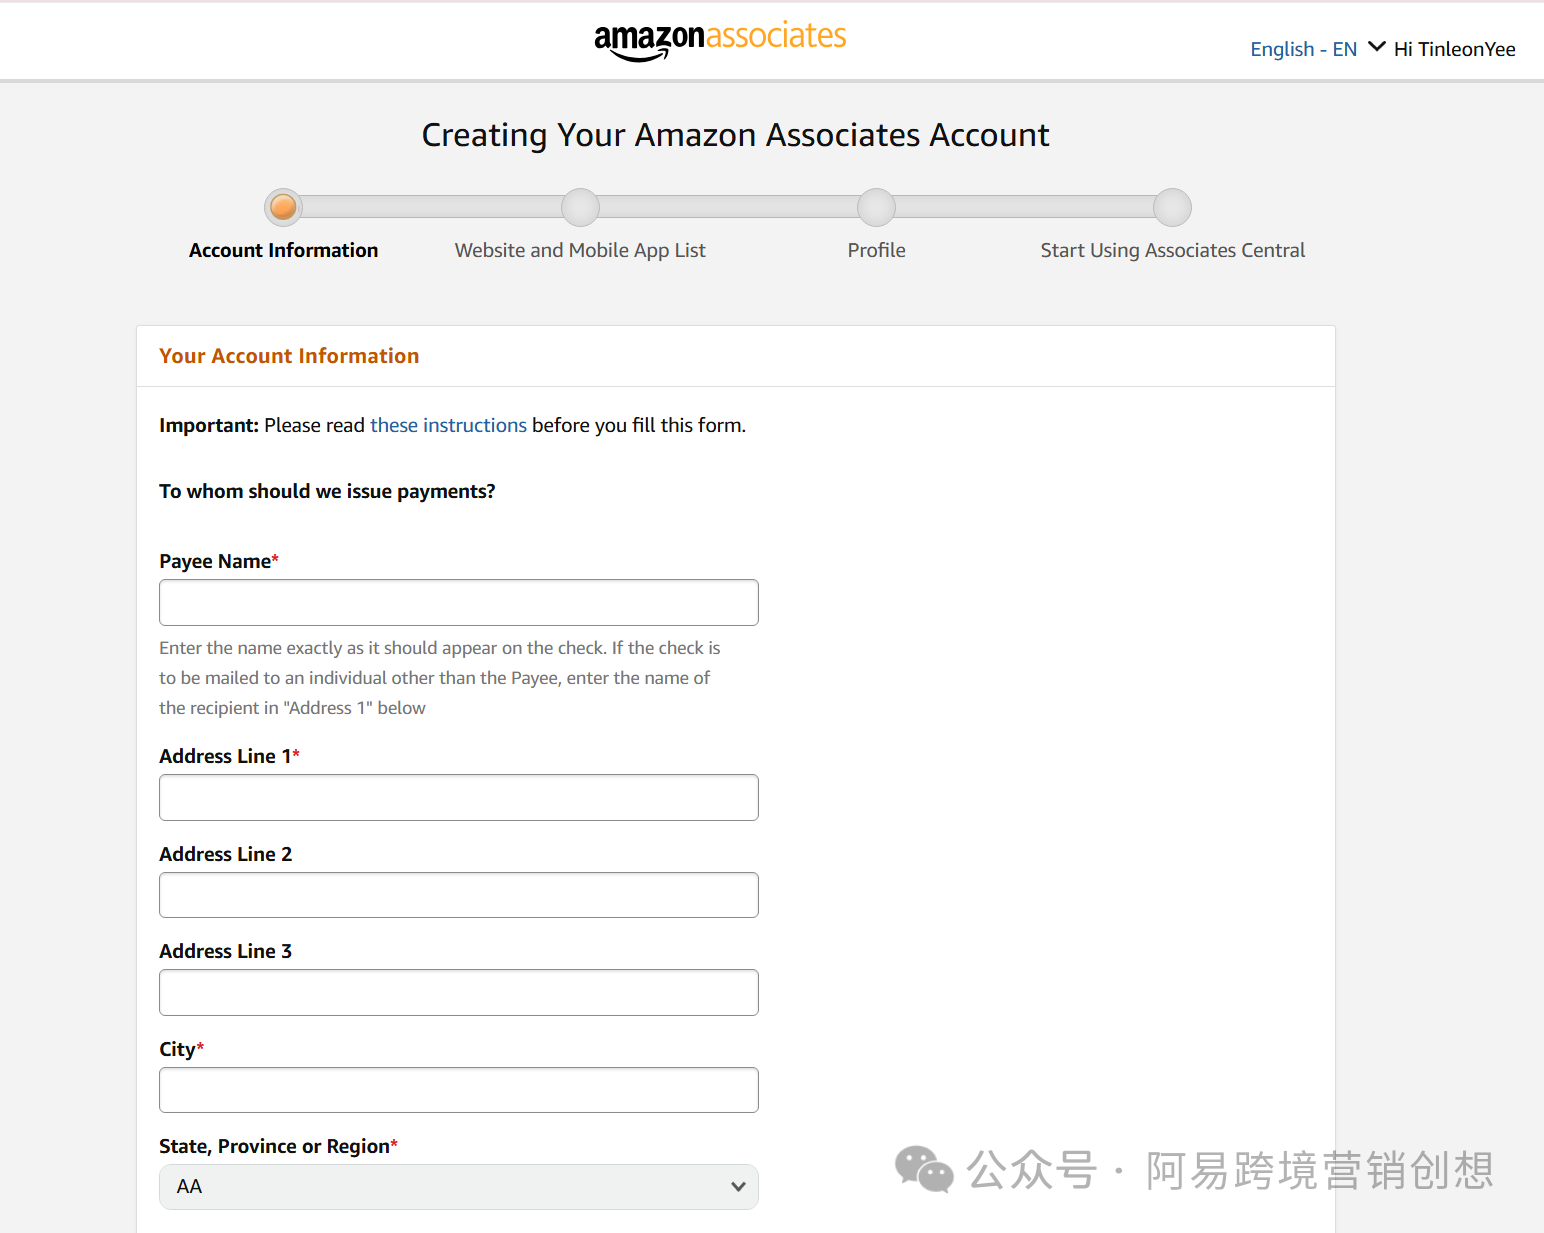Click the Hi TinleonYee account greeting
The width and height of the screenshot is (1544, 1233).
coord(1454,49)
